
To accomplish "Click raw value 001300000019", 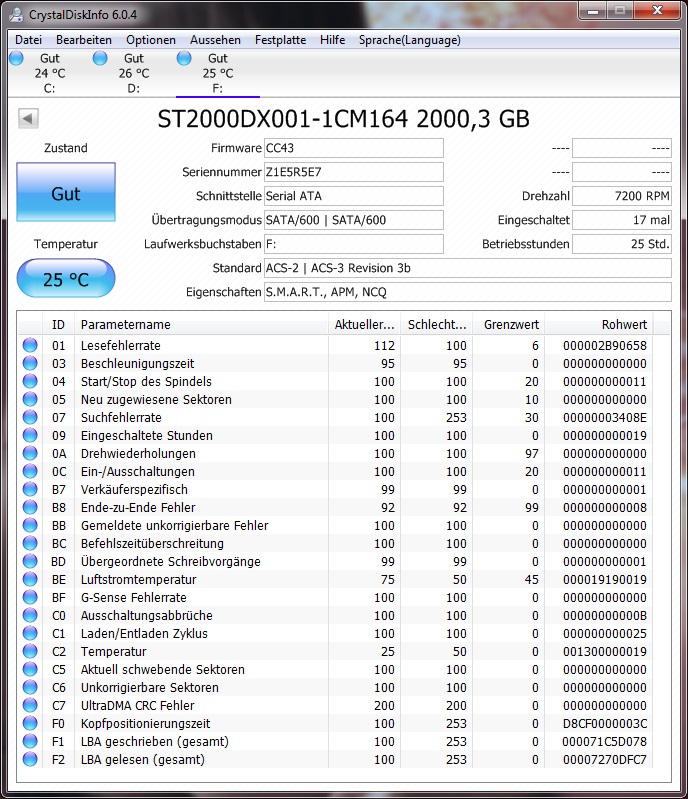I will pyautogui.click(x=605, y=652).
